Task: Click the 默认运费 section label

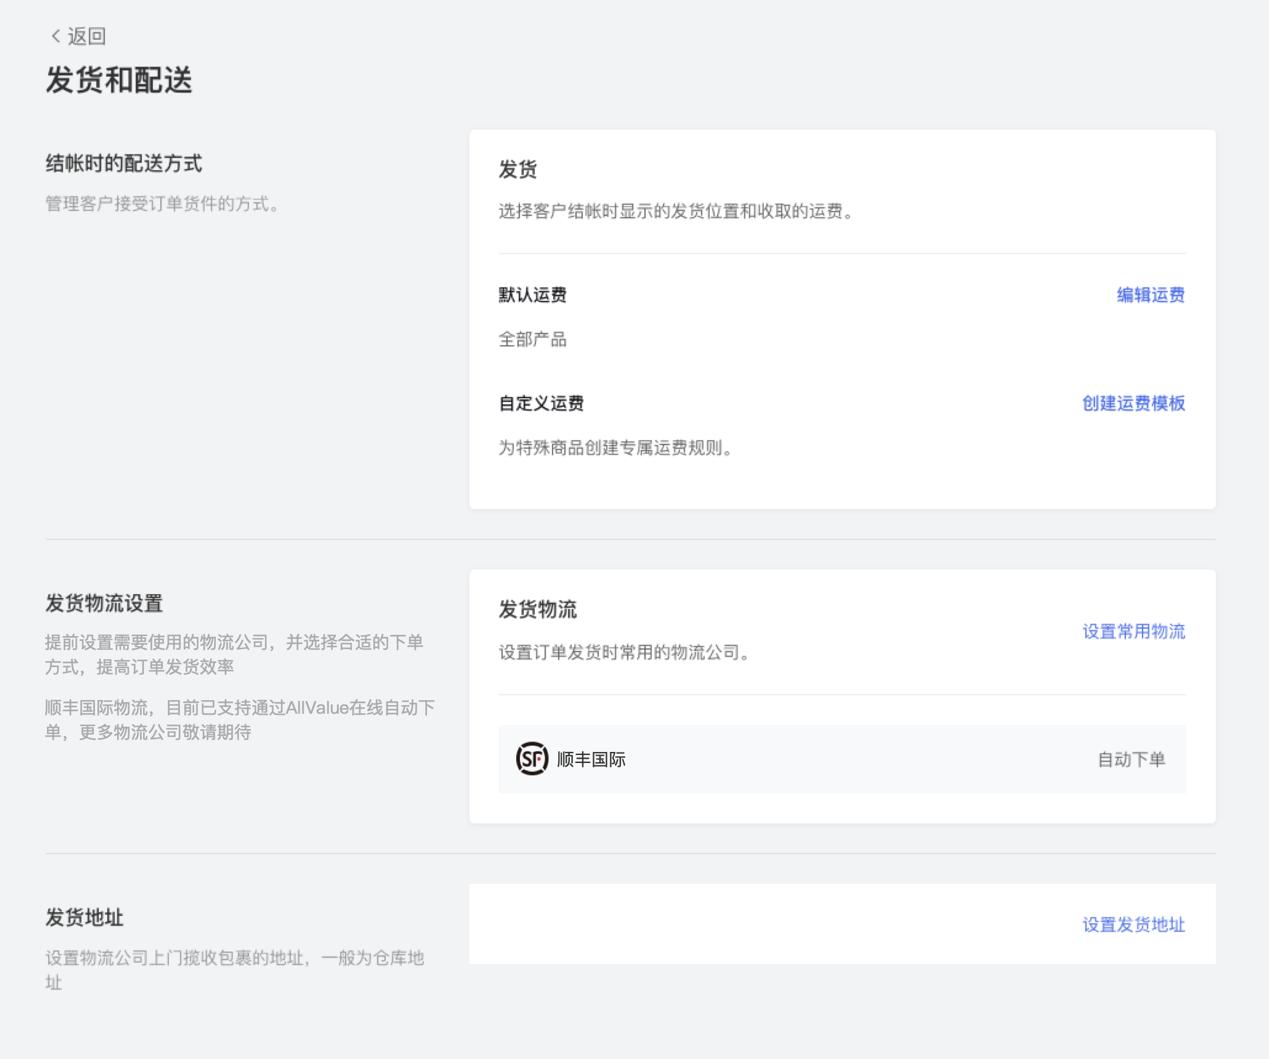Action: coord(532,295)
